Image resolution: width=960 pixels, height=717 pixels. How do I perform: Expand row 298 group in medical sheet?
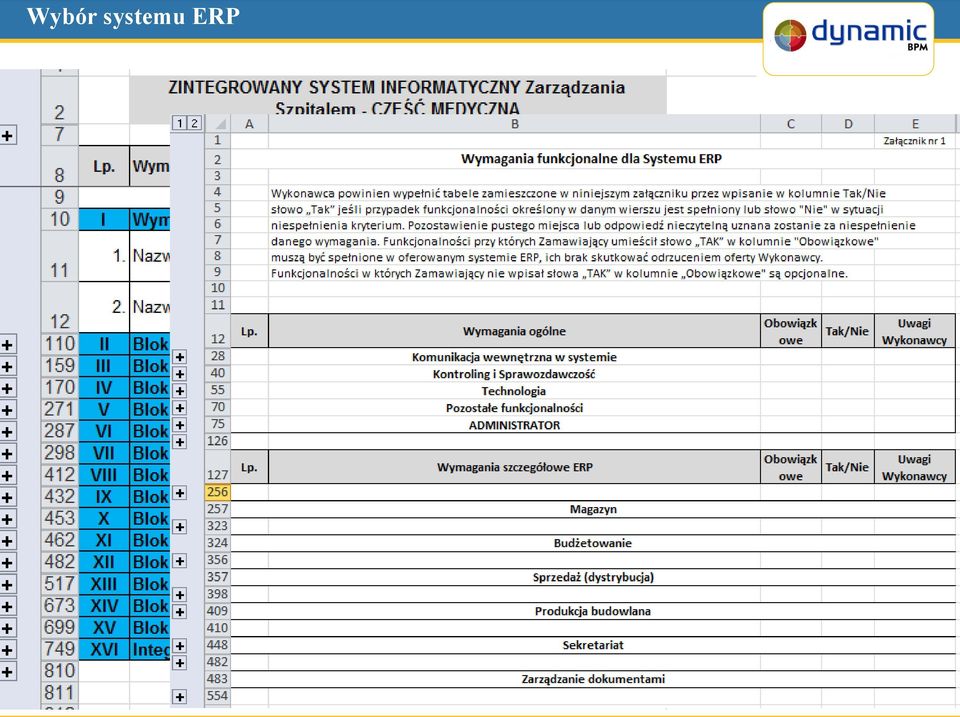click(7, 454)
